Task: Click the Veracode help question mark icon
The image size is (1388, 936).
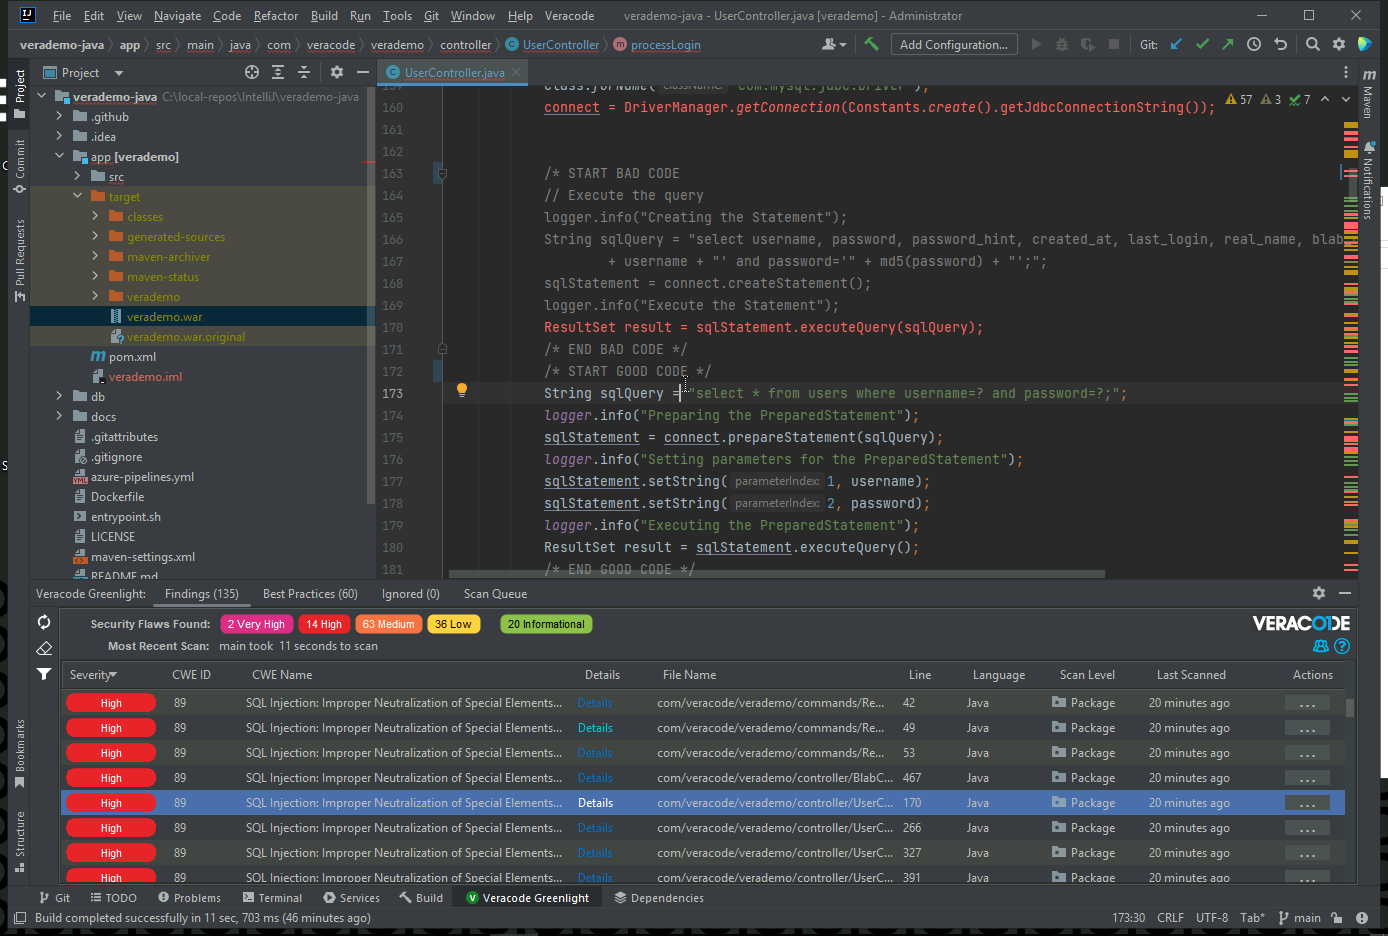Action: (1342, 646)
